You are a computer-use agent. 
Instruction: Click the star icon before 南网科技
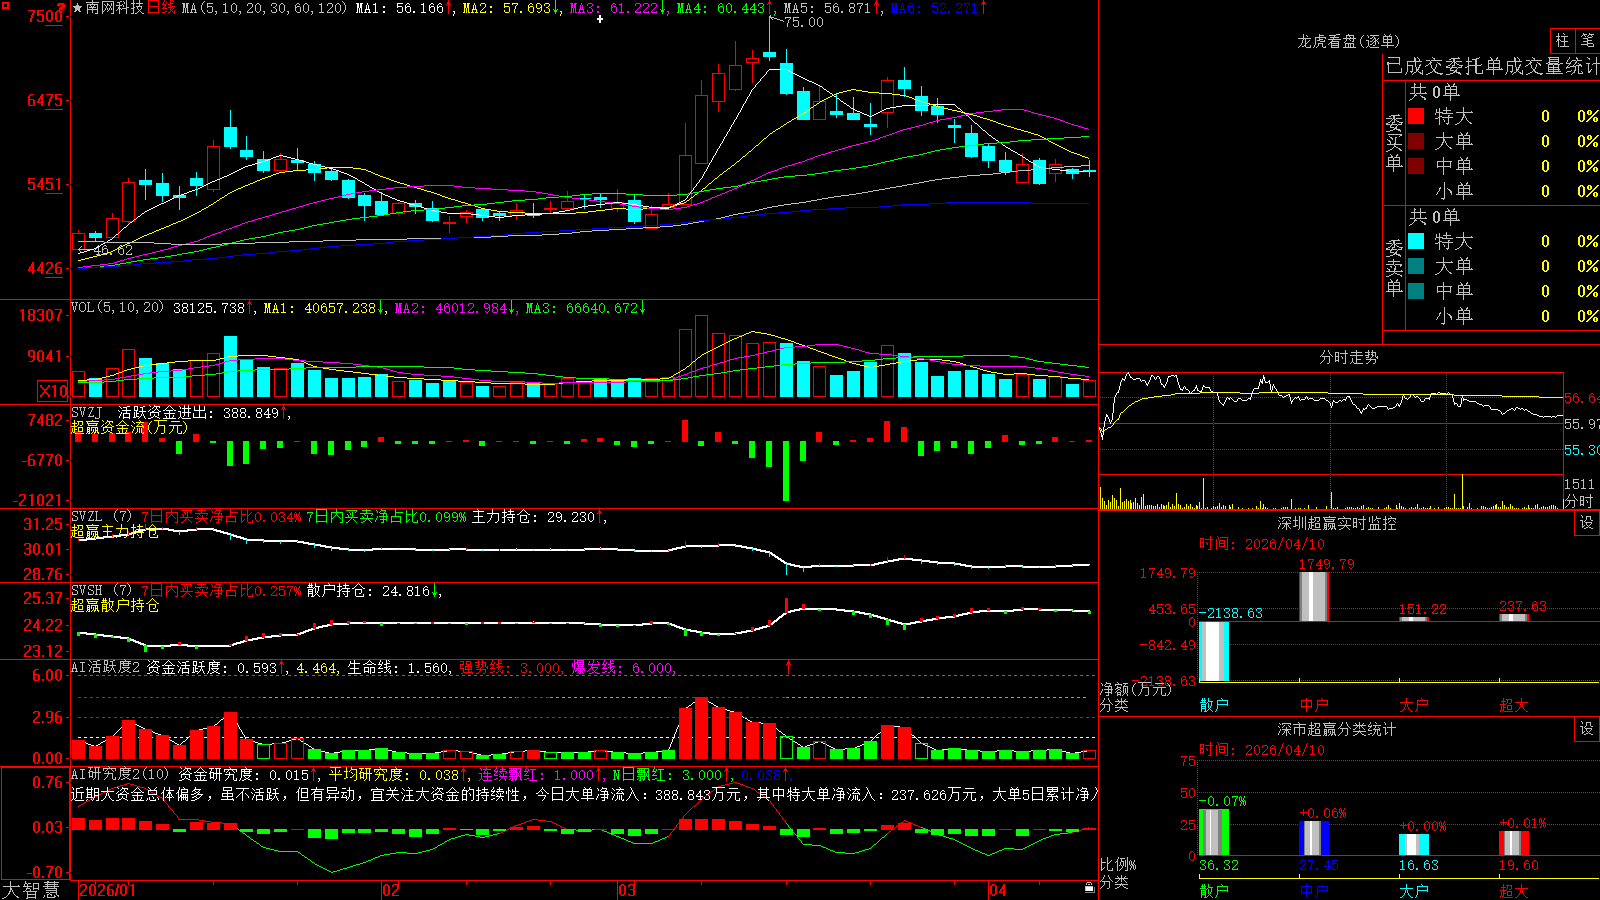[x=78, y=8]
